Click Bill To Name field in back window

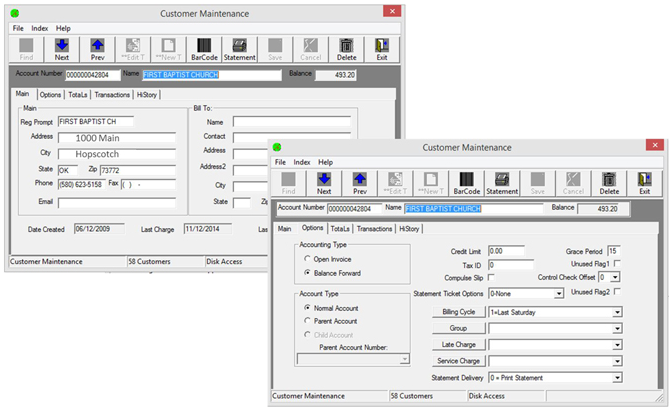[291, 122]
